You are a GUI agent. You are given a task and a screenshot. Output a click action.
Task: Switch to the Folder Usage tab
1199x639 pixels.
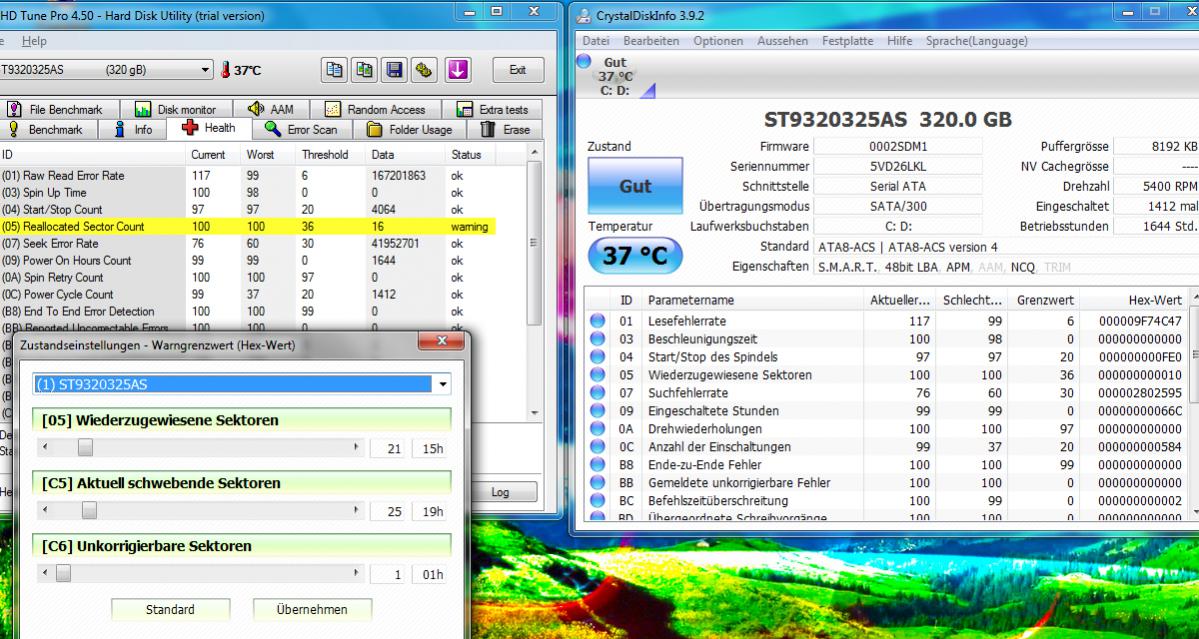point(410,129)
